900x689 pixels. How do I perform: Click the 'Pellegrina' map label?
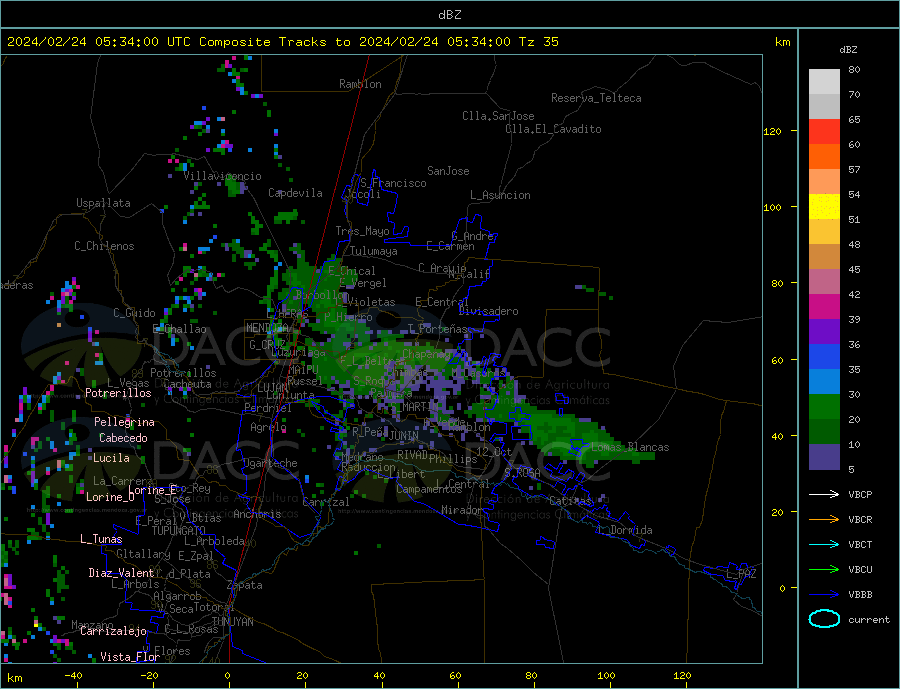(124, 422)
